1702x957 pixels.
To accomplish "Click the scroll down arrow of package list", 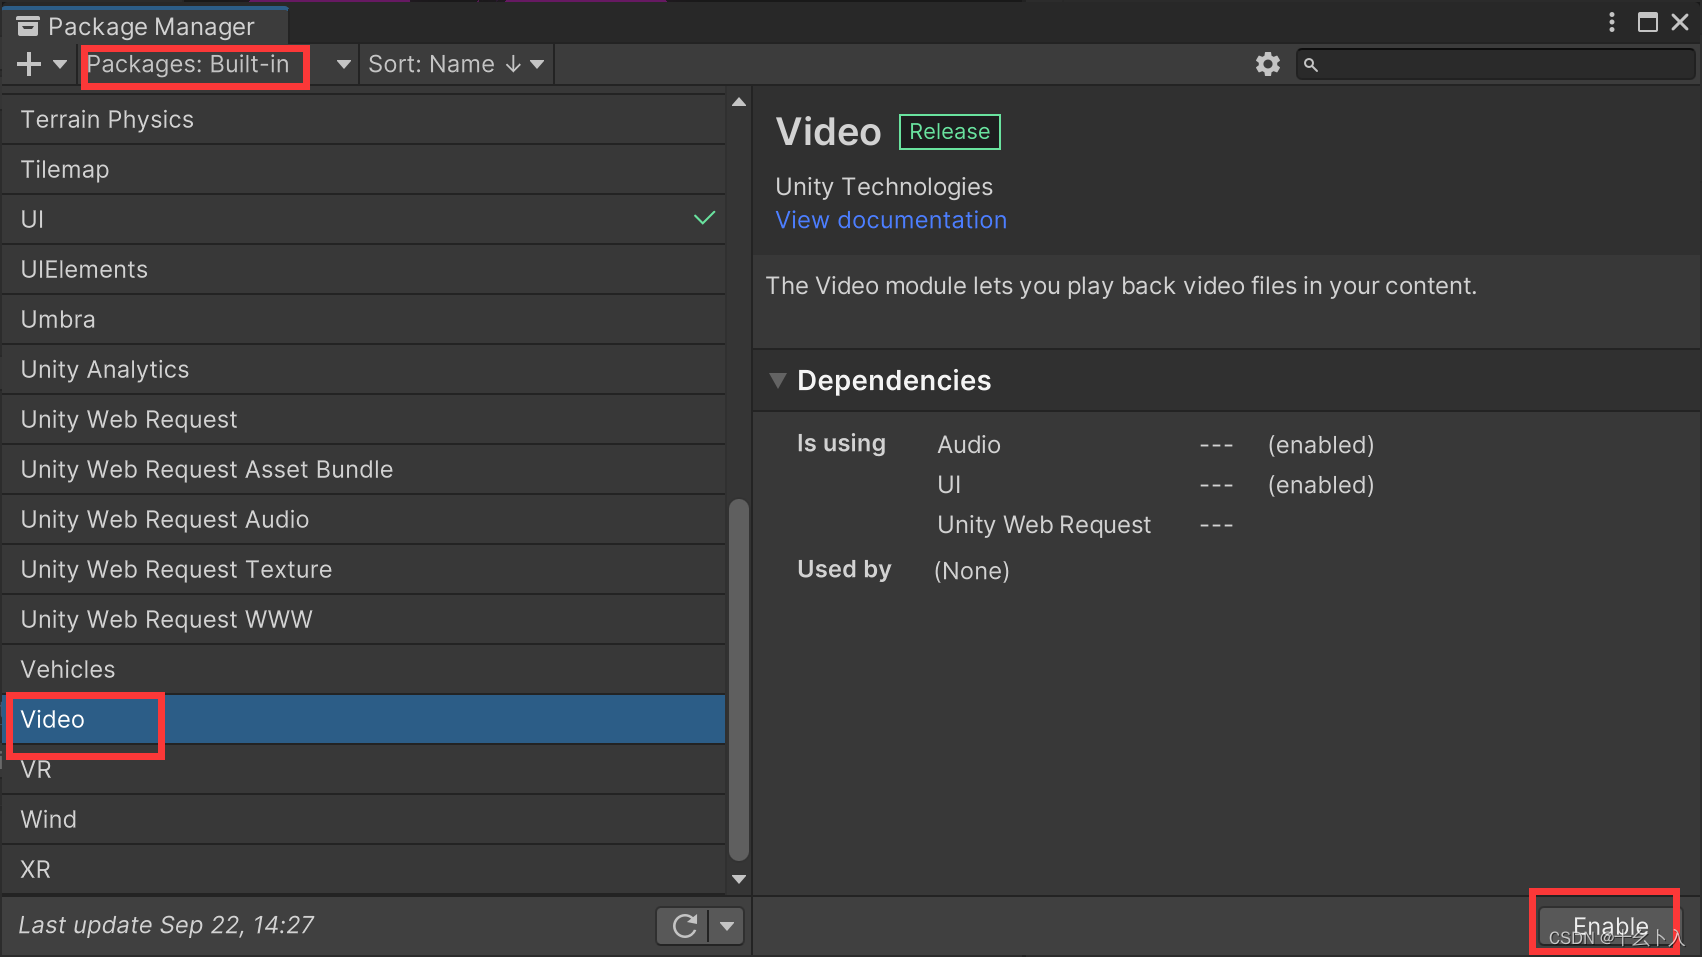I will click(x=739, y=880).
